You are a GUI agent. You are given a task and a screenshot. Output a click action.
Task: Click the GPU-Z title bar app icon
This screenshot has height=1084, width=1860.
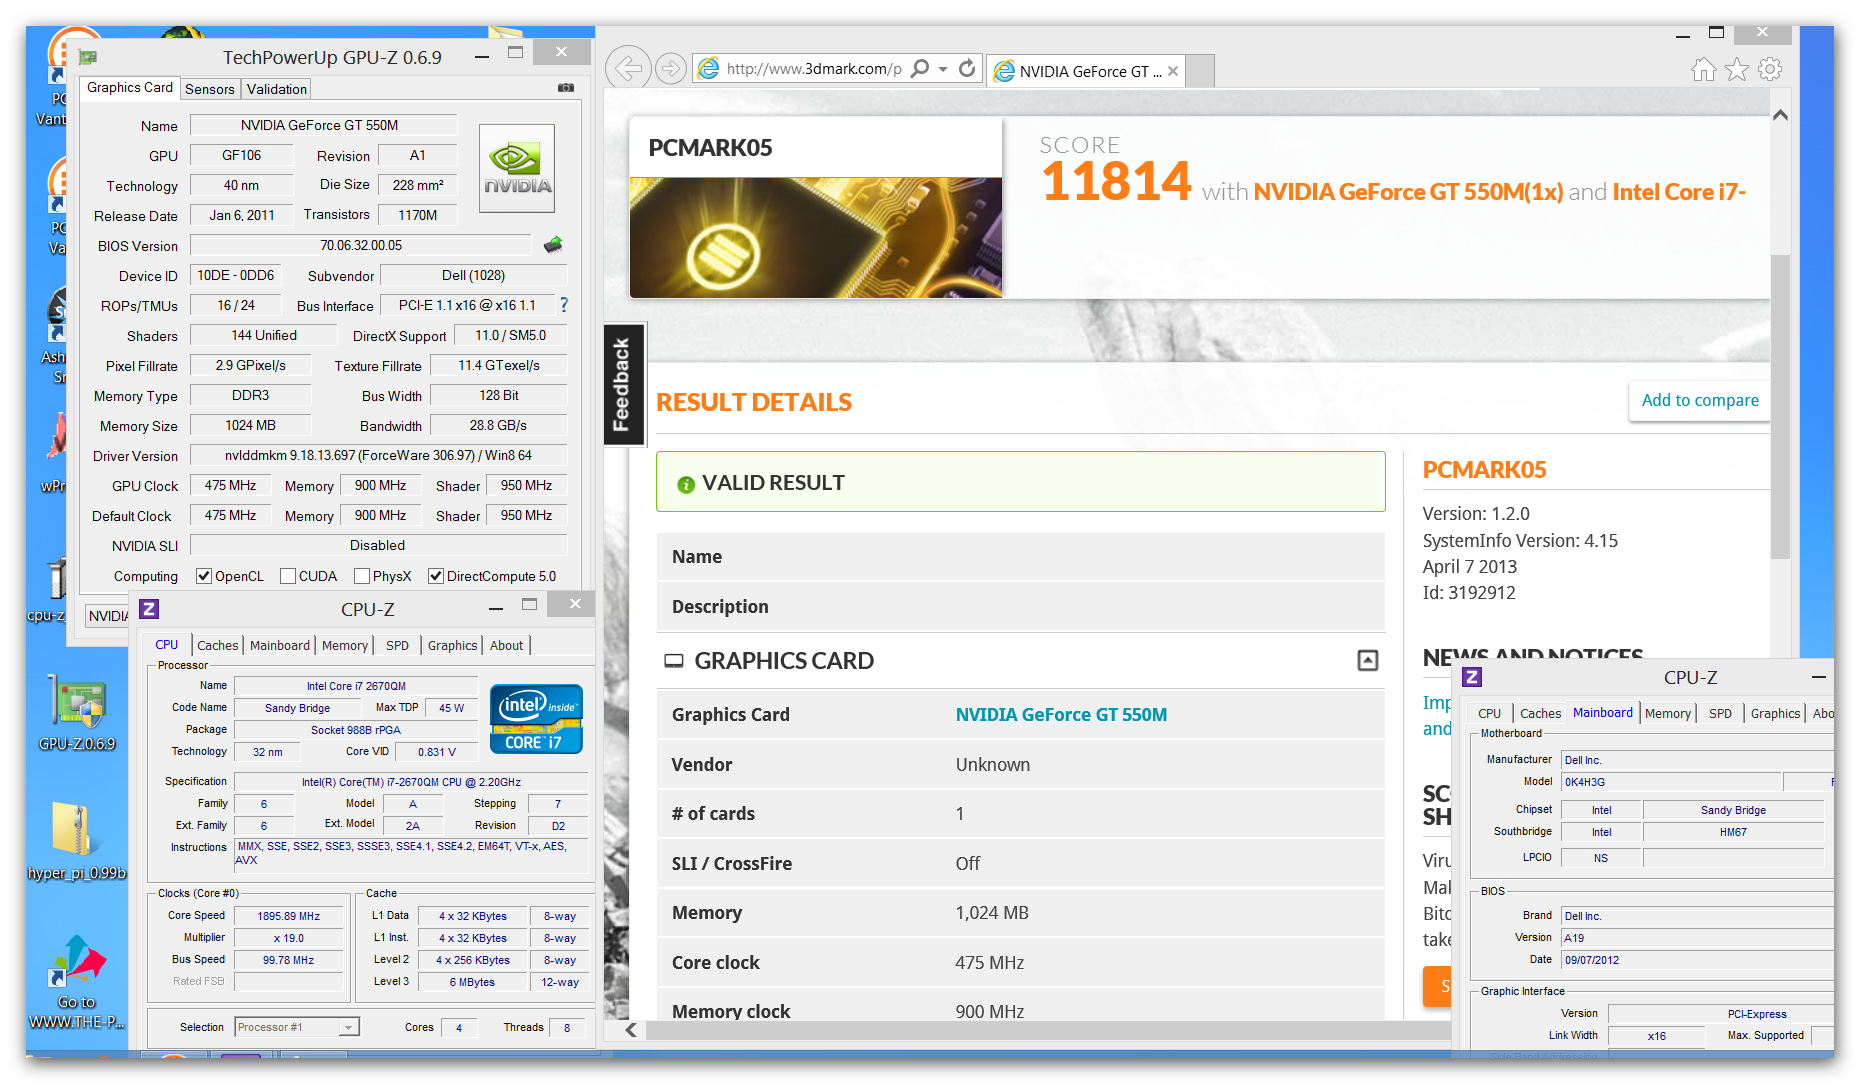pyautogui.click(x=88, y=57)
